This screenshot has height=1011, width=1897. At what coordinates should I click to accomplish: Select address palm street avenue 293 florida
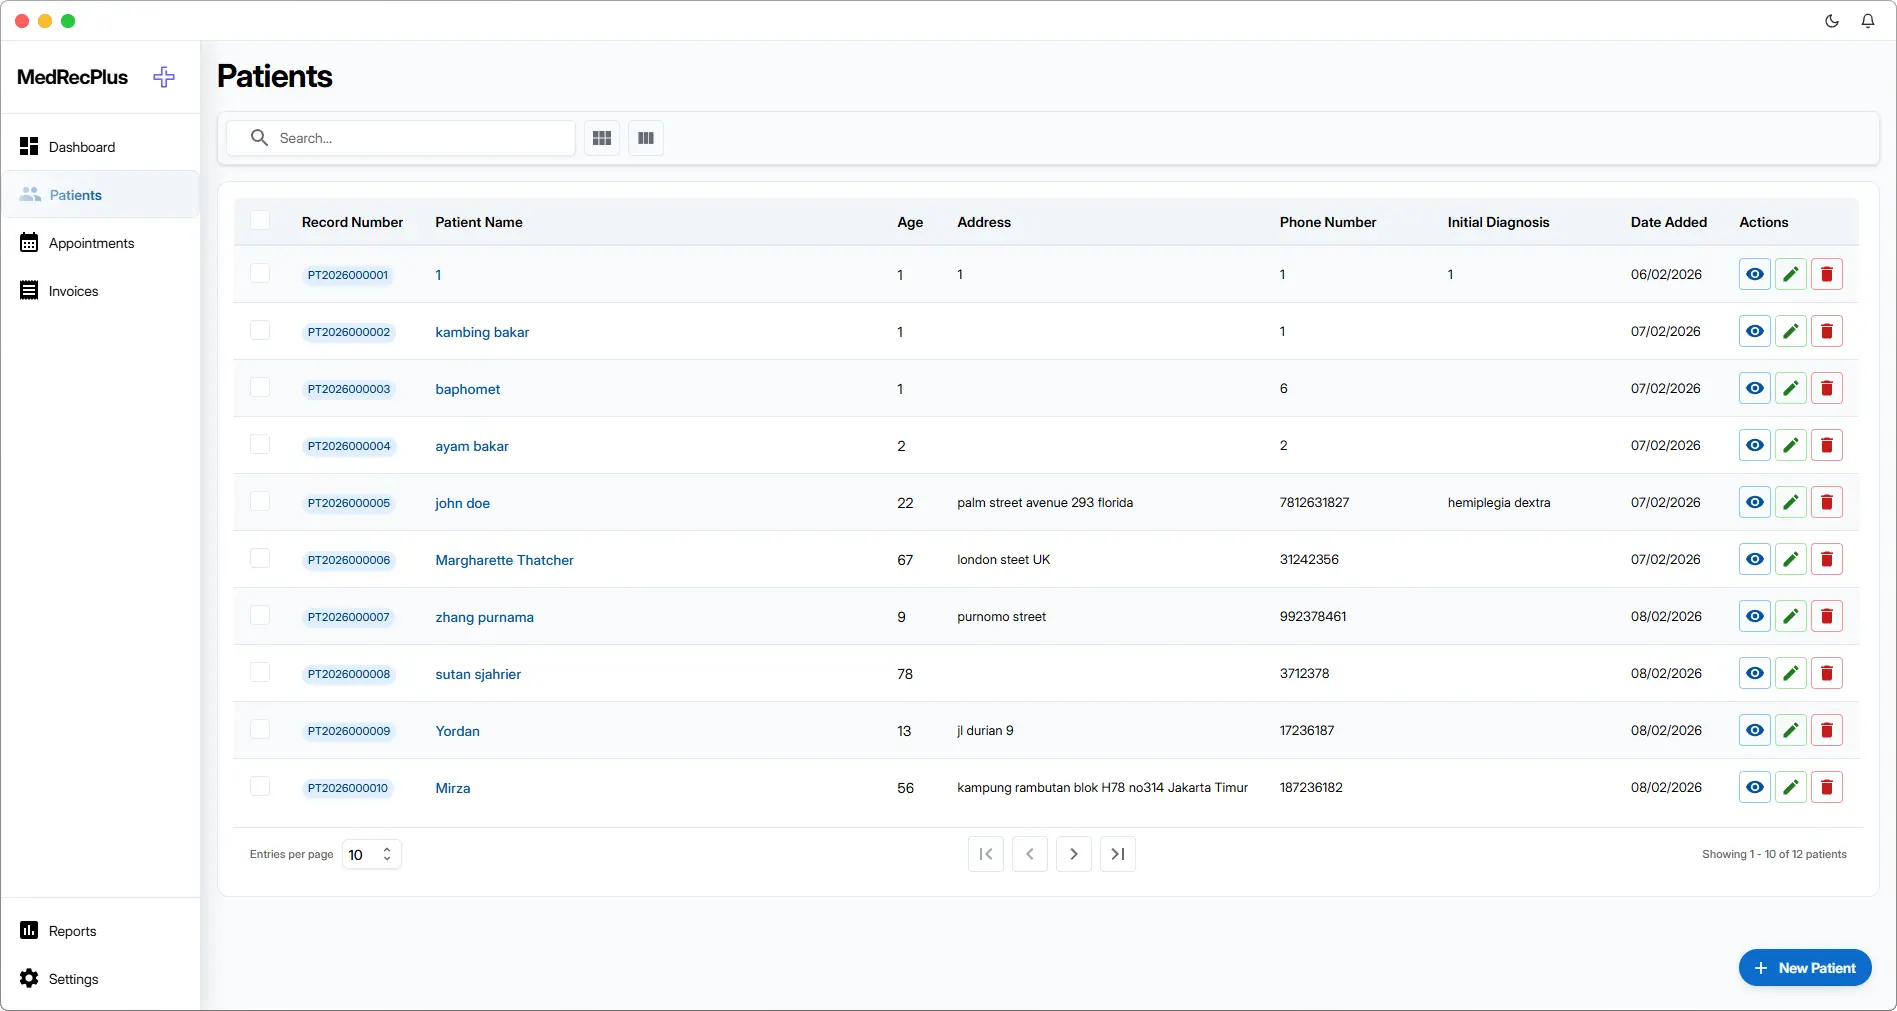pos(1045,503)
